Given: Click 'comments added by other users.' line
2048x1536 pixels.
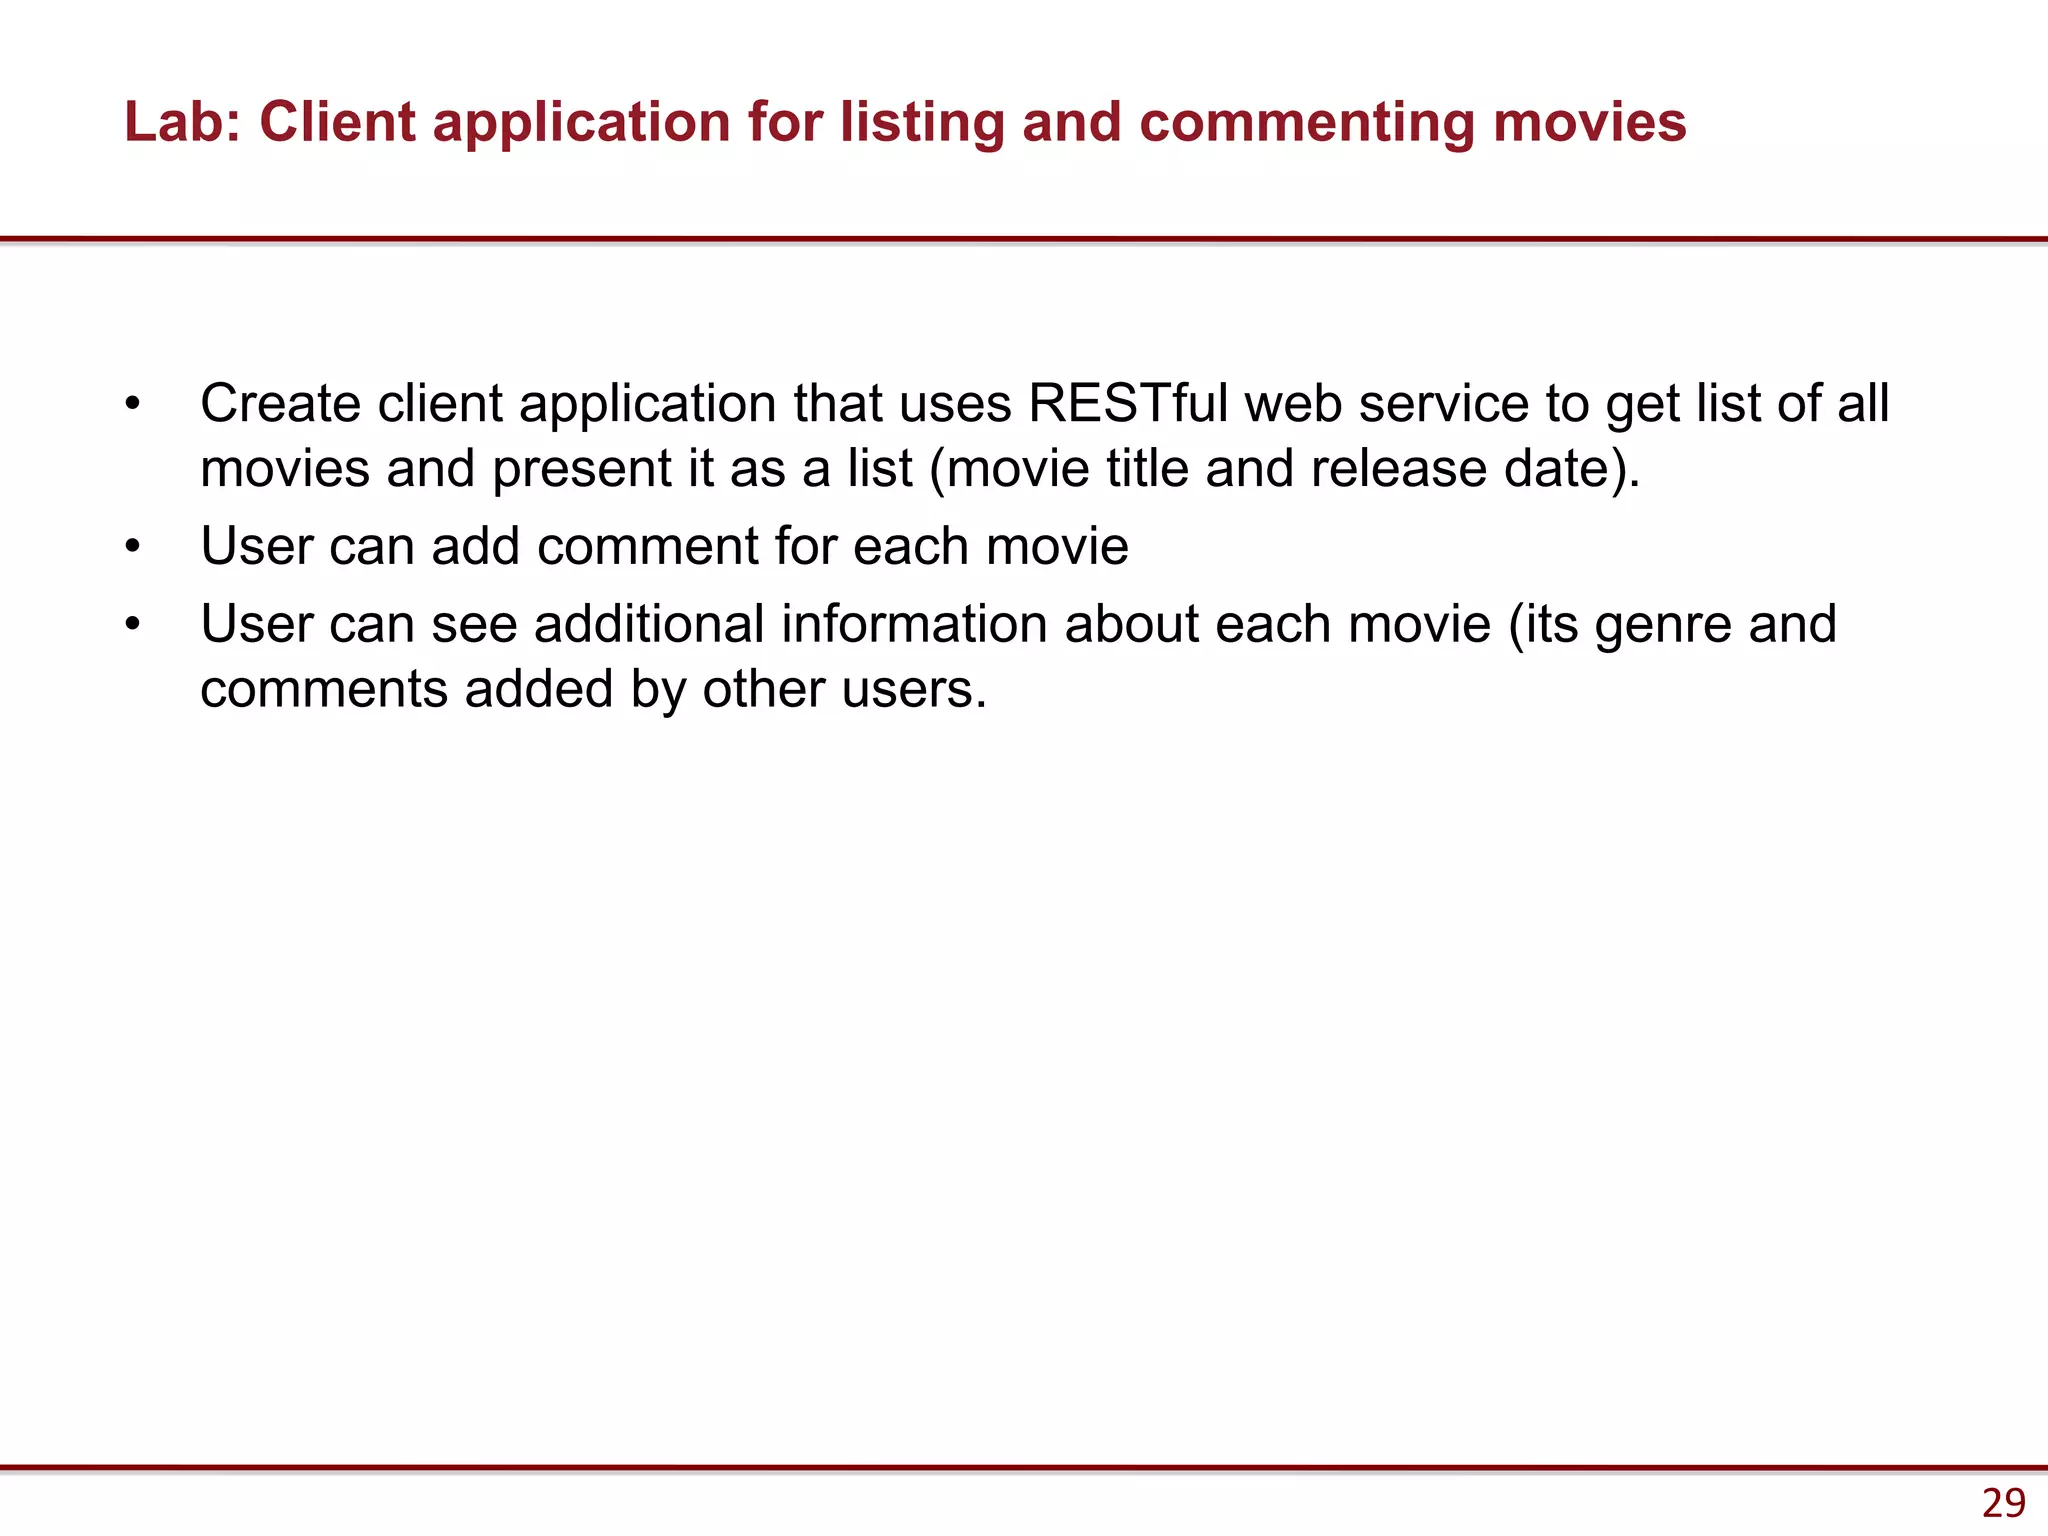Looking at the screenshot, I should point(593,689).
